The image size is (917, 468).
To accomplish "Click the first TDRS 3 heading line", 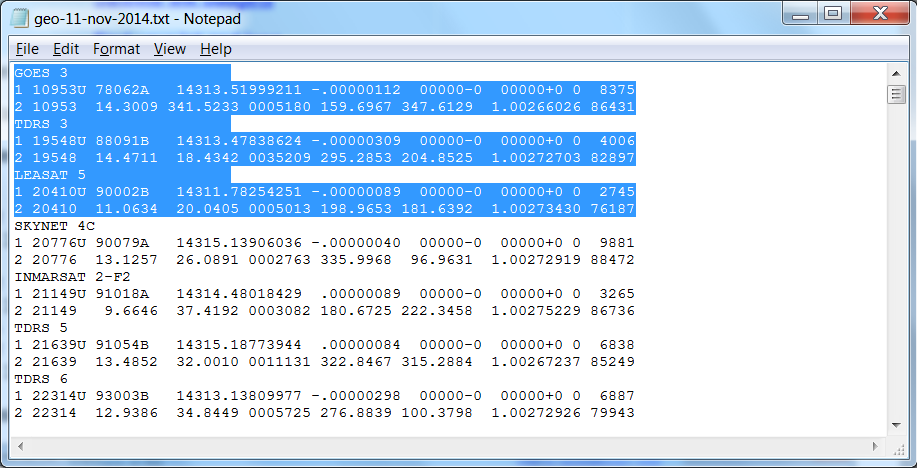I will click(41, 124).
